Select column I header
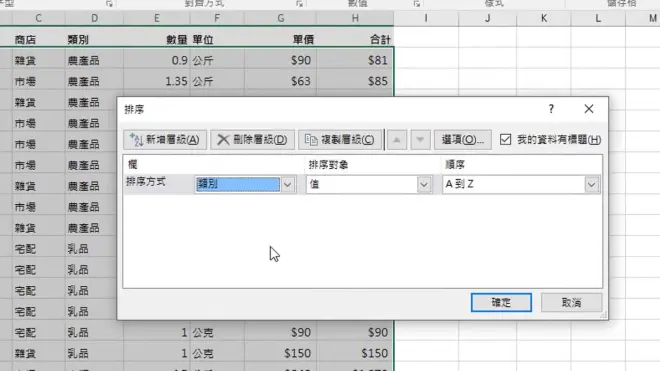 pyautogui.click(x=426, y=19)
